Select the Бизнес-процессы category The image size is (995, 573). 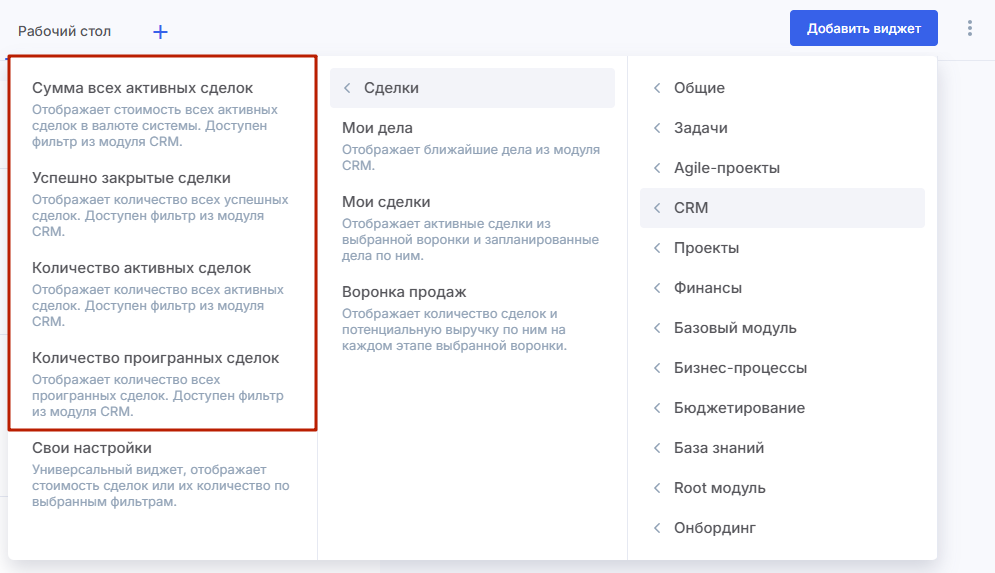[782, 367]
